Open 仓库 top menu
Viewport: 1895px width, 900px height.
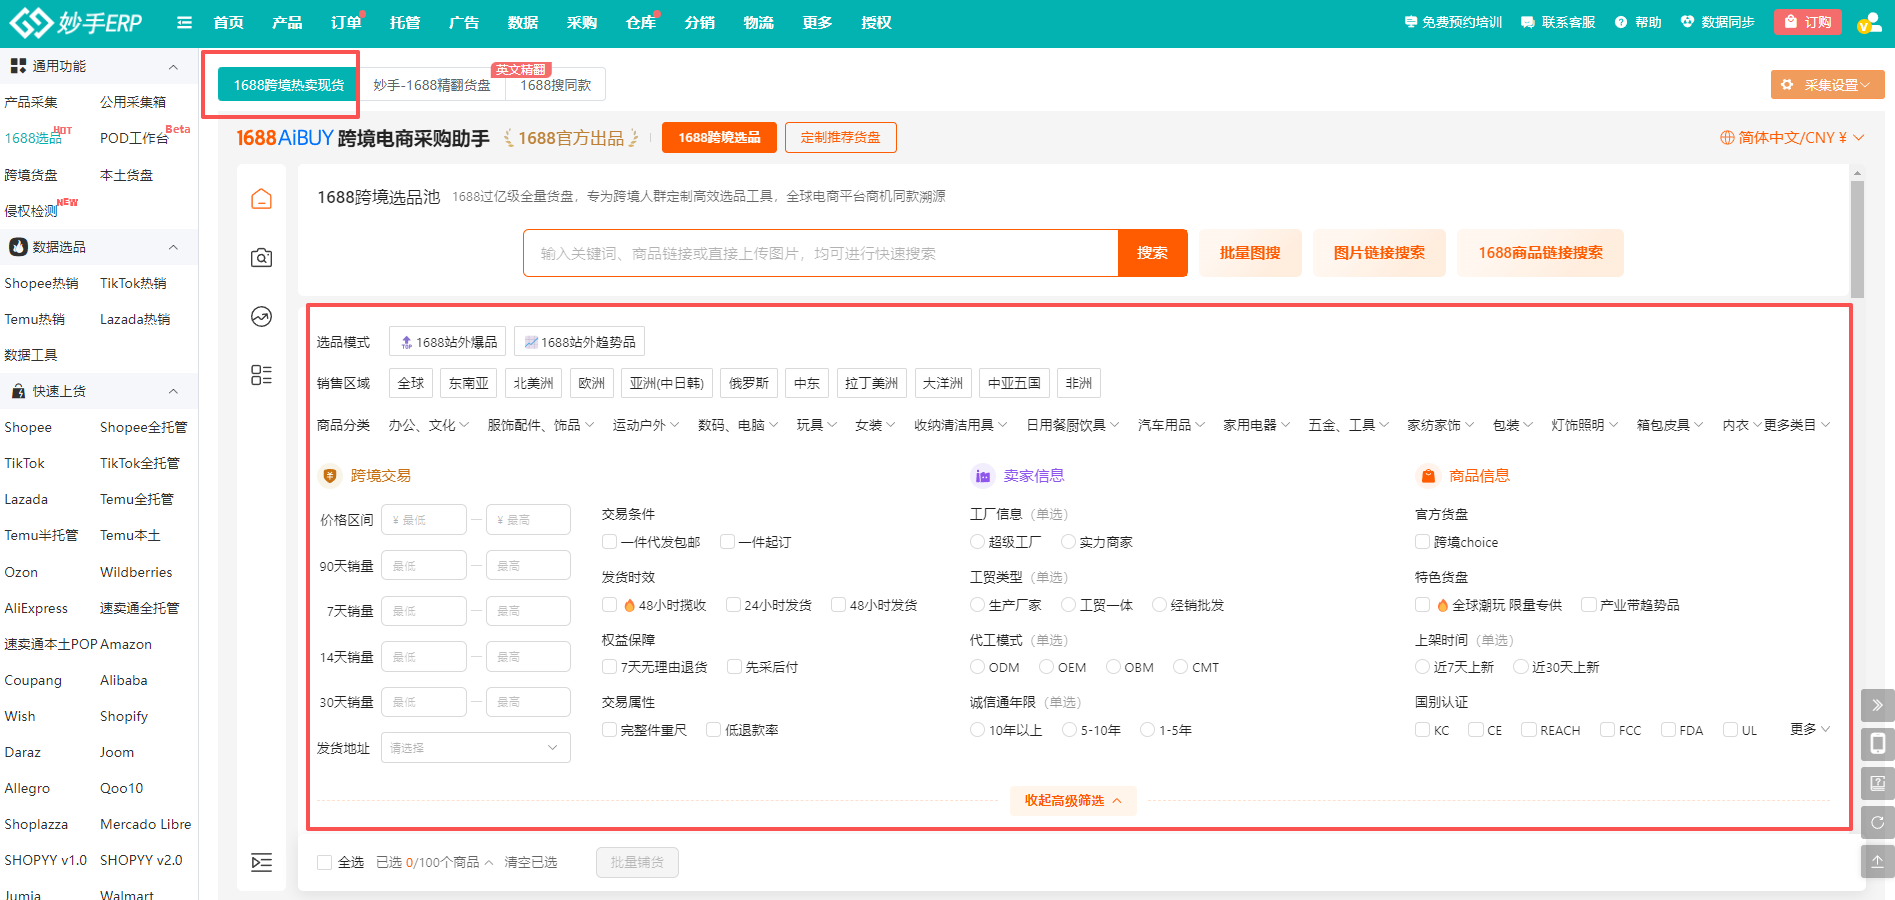(x=641, y=22)
